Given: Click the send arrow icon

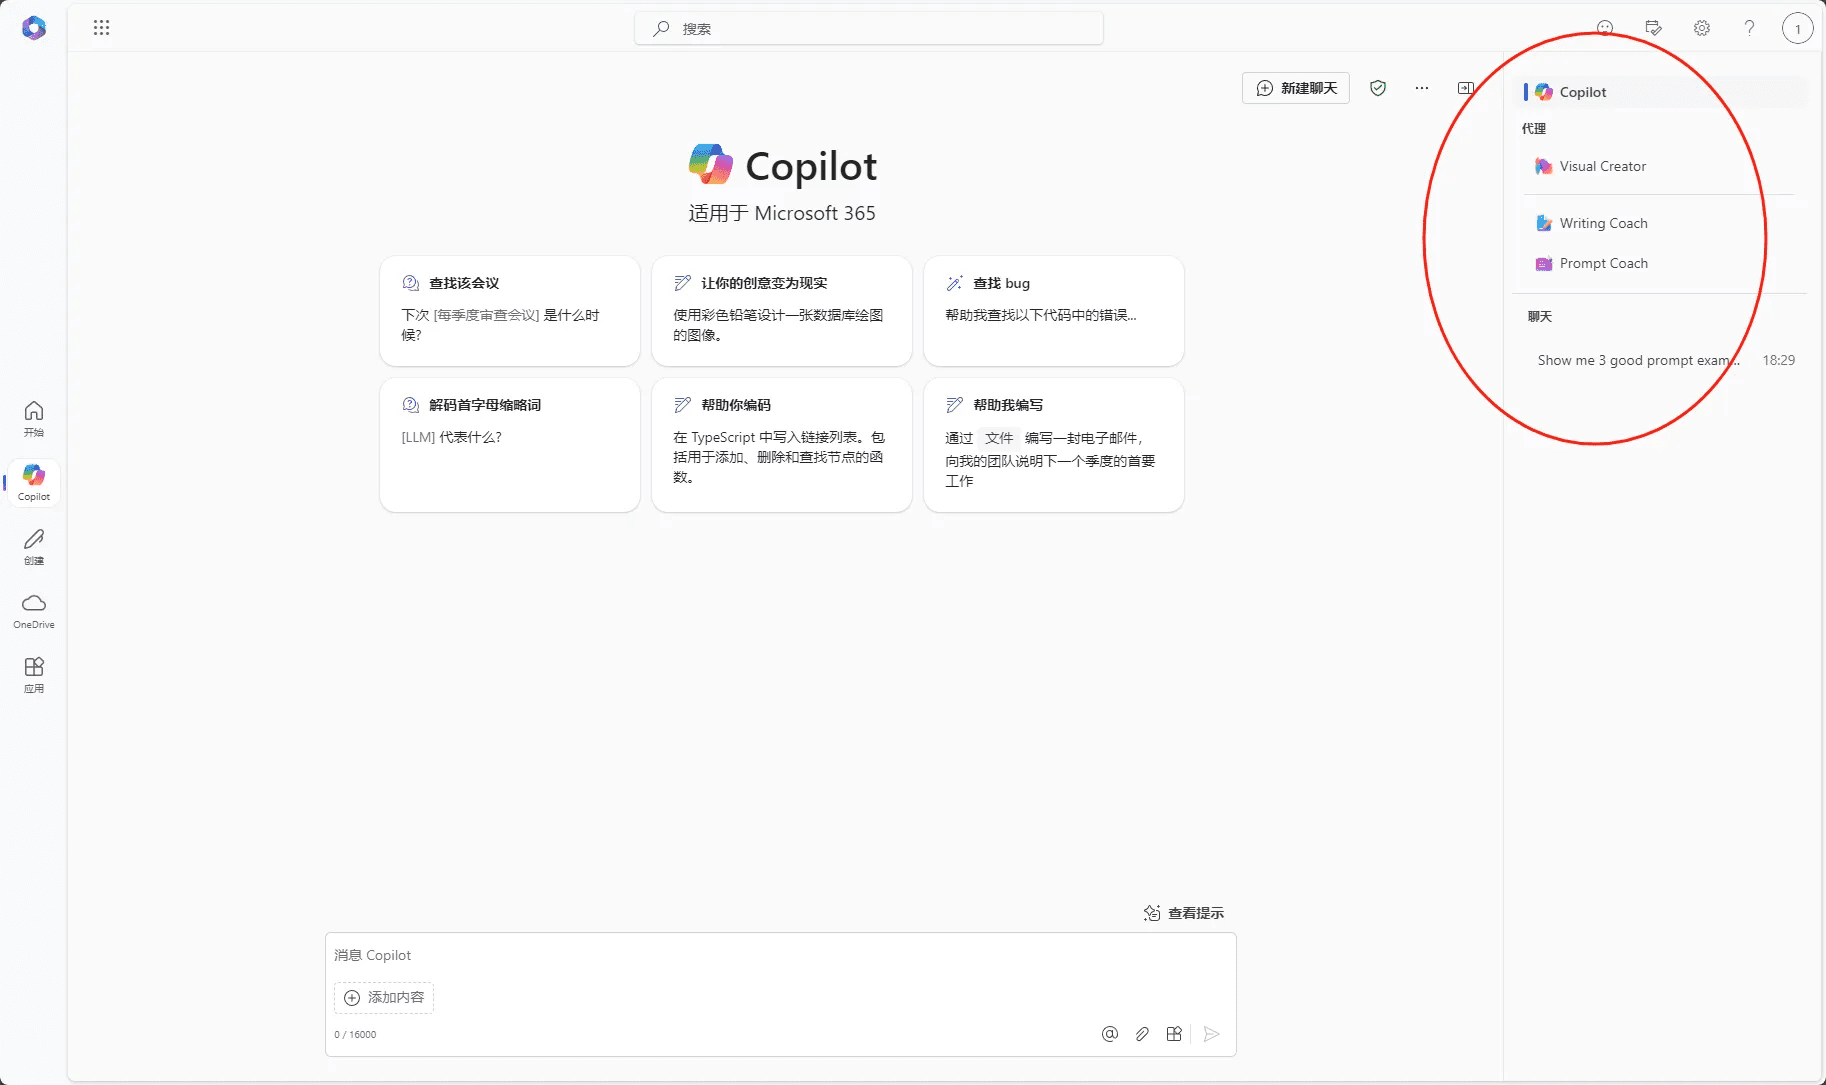Looking at the screenshot, I should [x=1211, y=1034].
